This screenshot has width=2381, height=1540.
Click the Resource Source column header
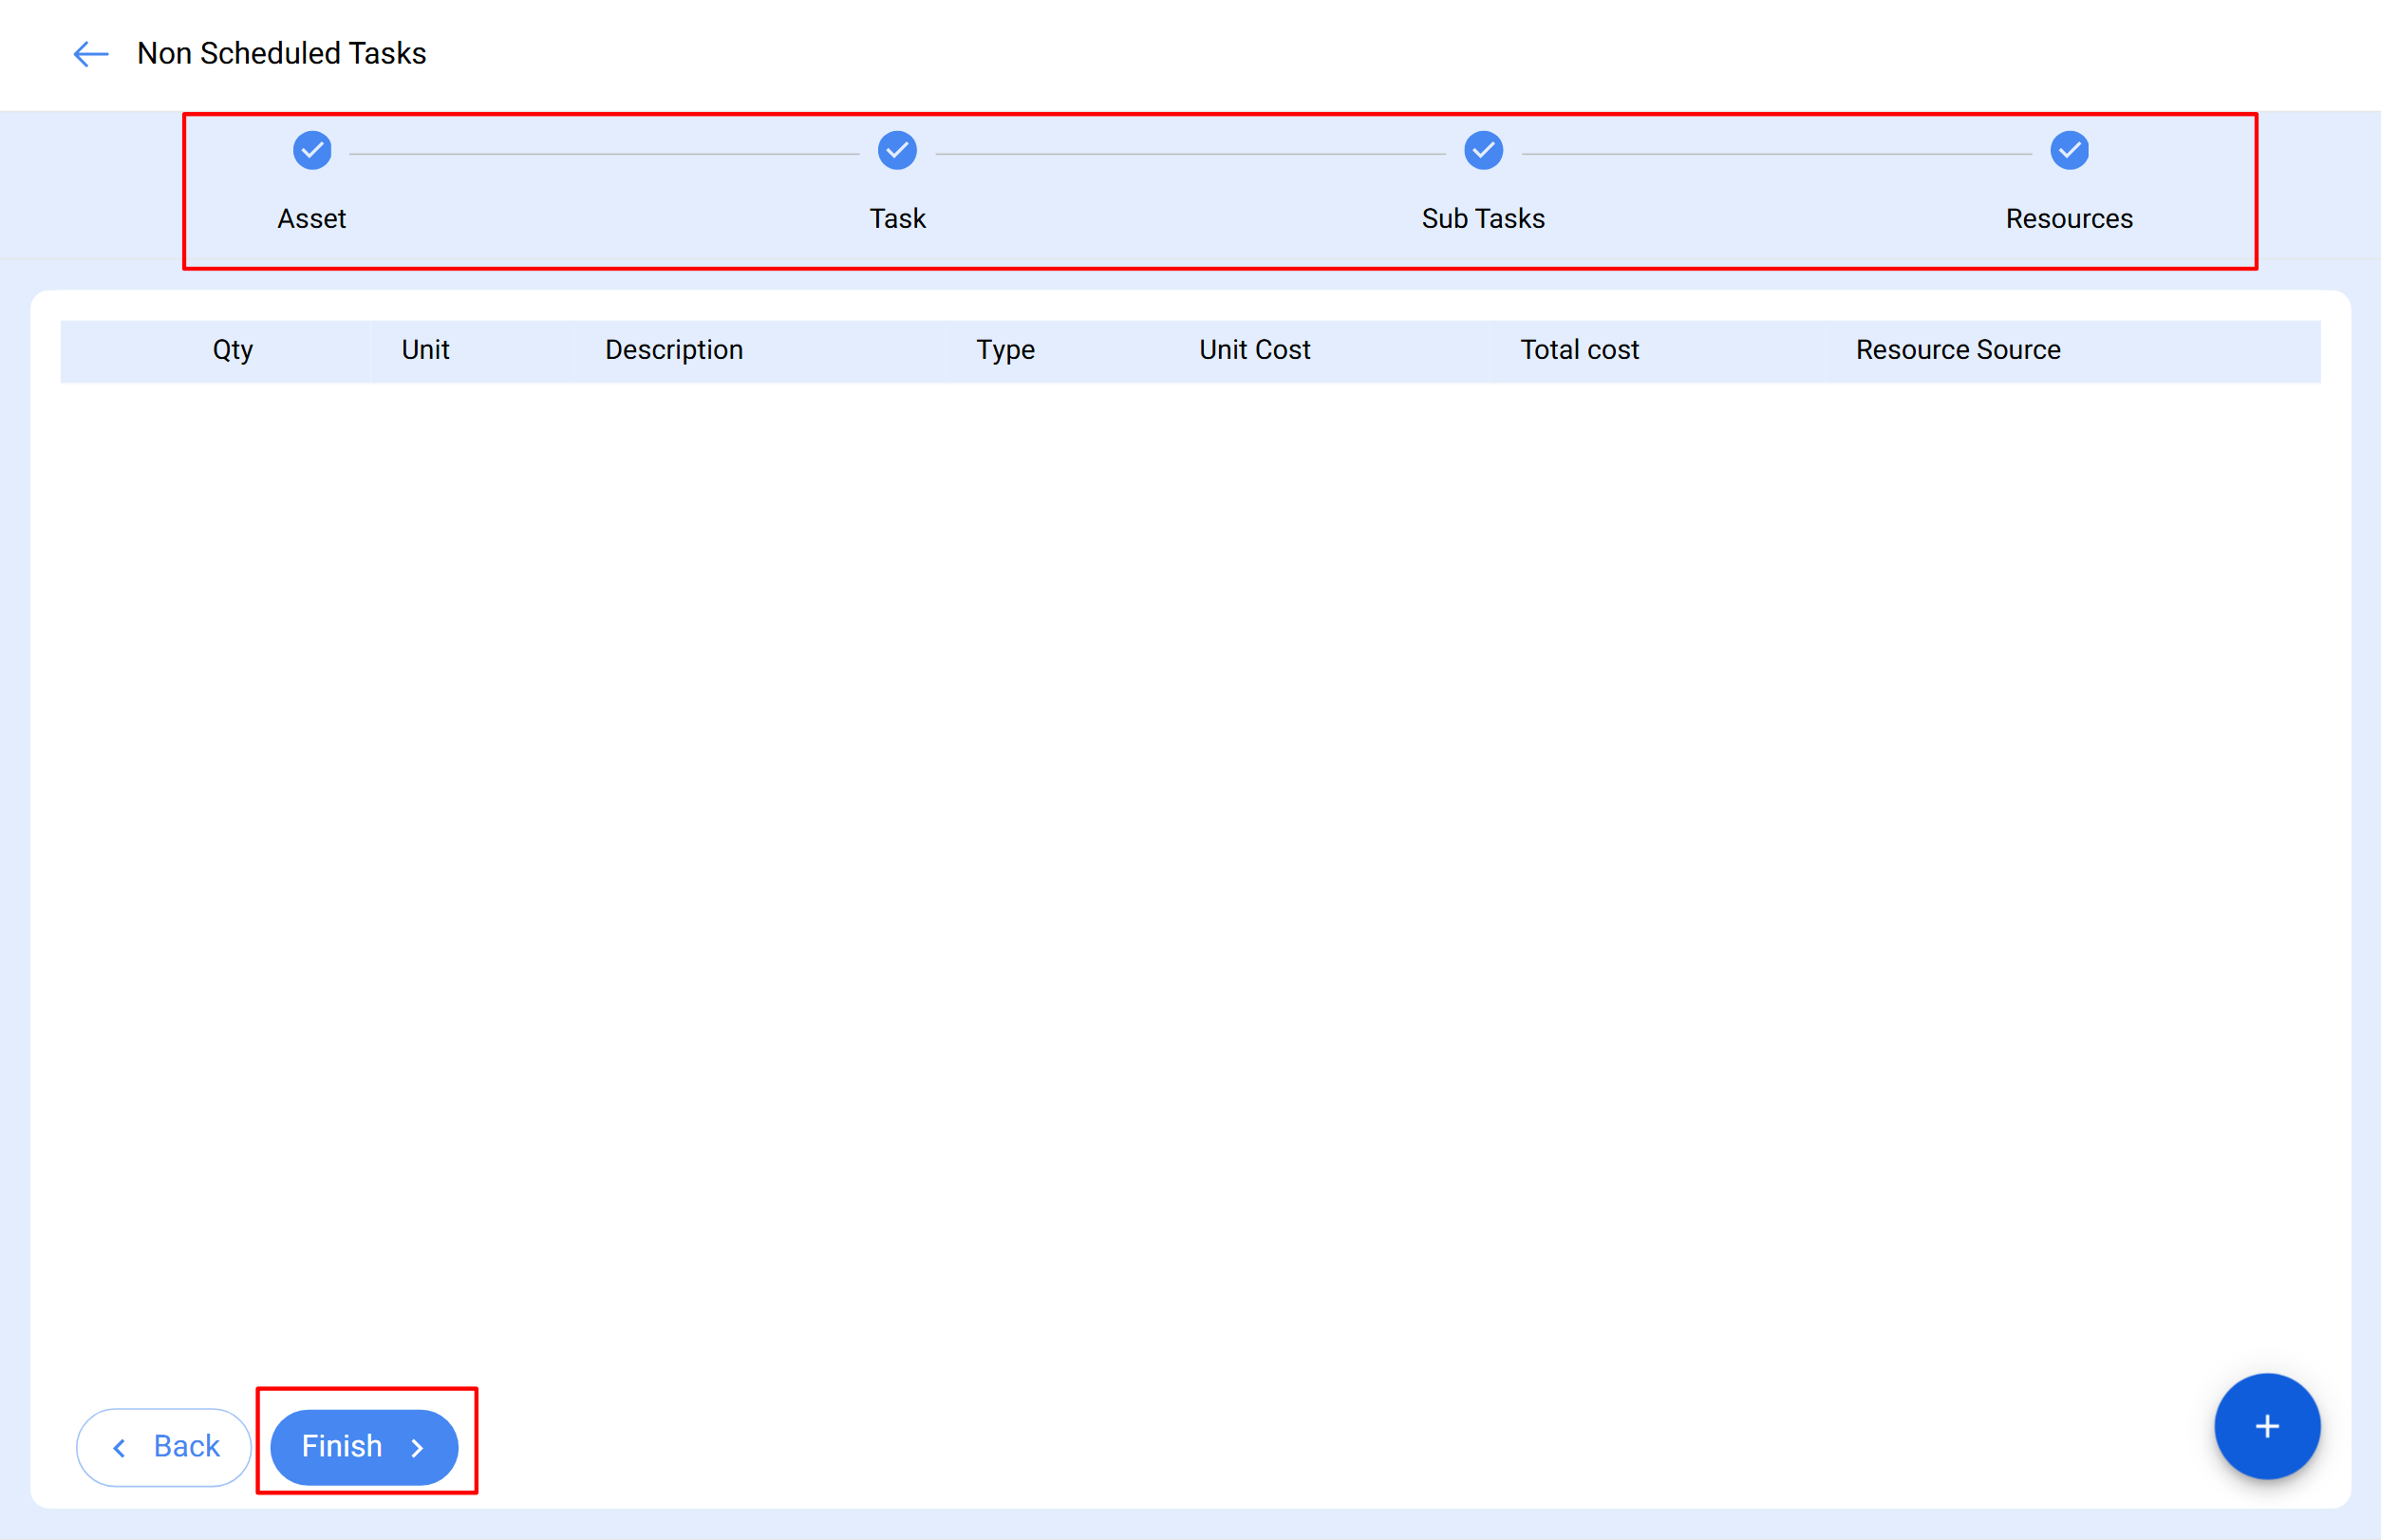(x=1957, y=350)
